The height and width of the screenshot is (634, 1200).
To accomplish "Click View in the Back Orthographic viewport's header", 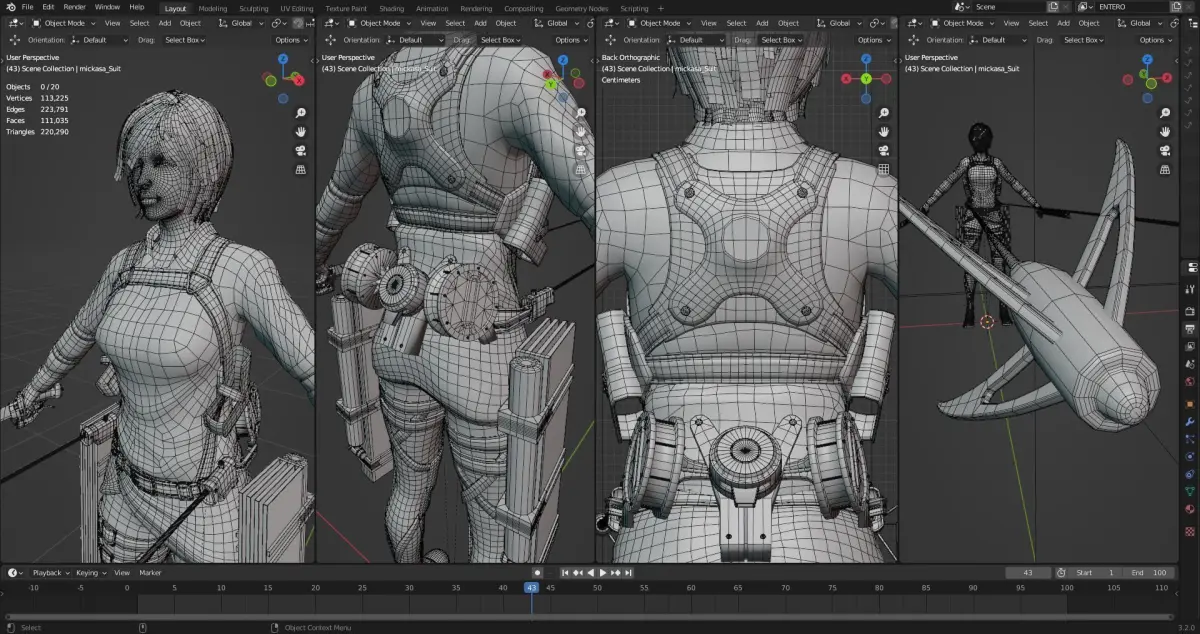I will pos(708,23).
